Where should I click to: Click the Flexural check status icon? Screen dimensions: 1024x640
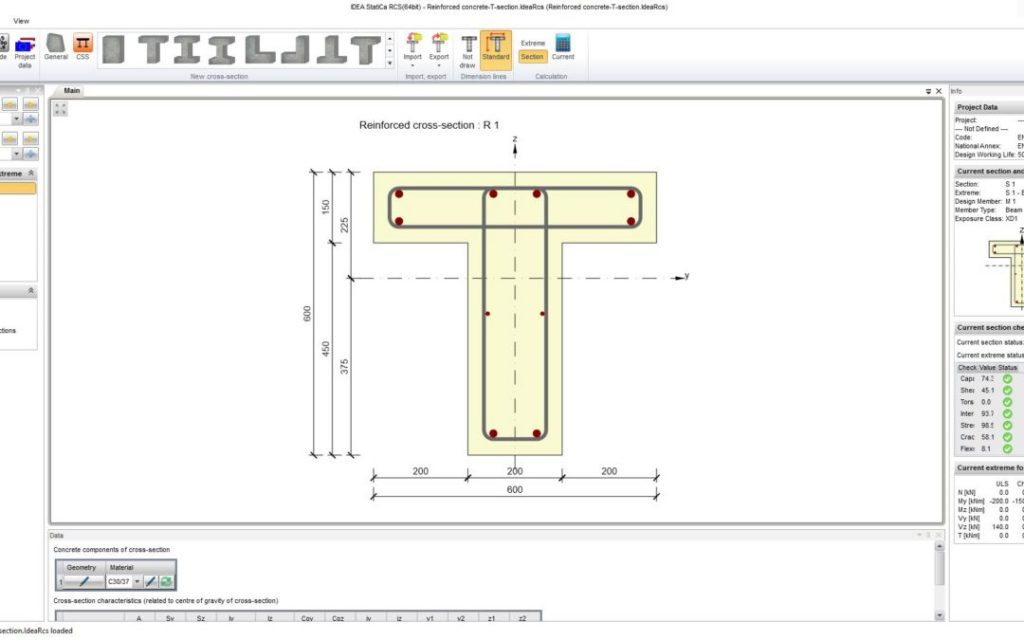[x=1008, y=449]
